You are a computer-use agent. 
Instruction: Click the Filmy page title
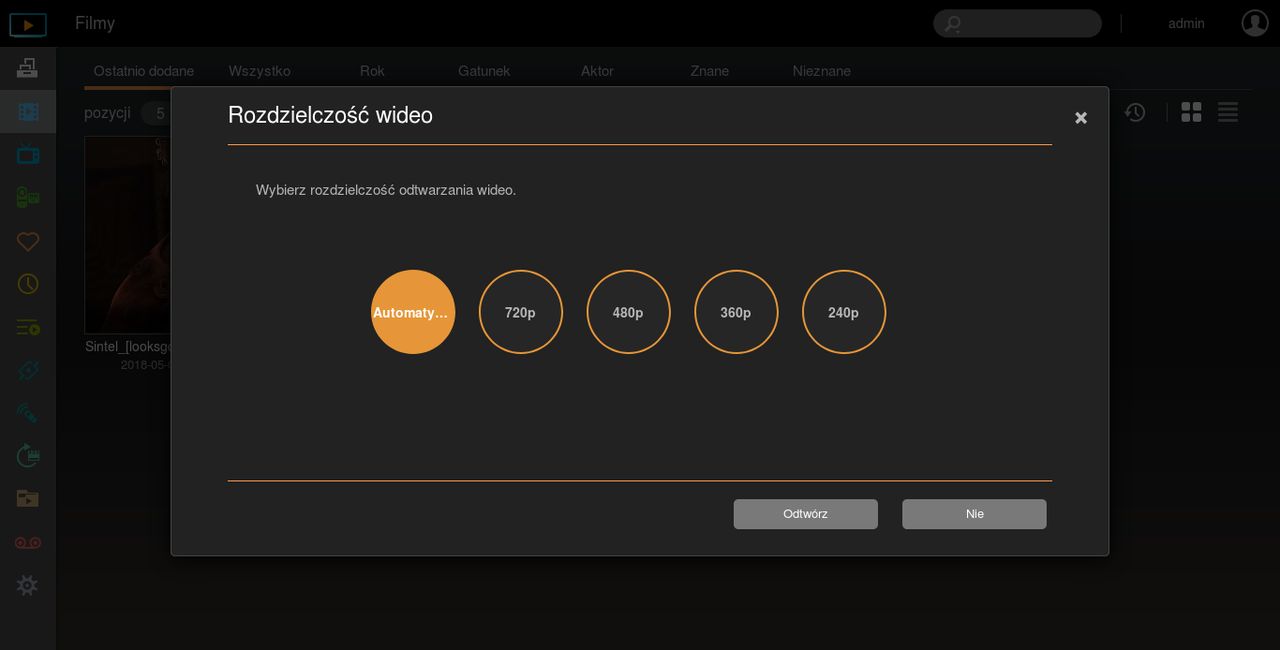click(x=95, y=23)
